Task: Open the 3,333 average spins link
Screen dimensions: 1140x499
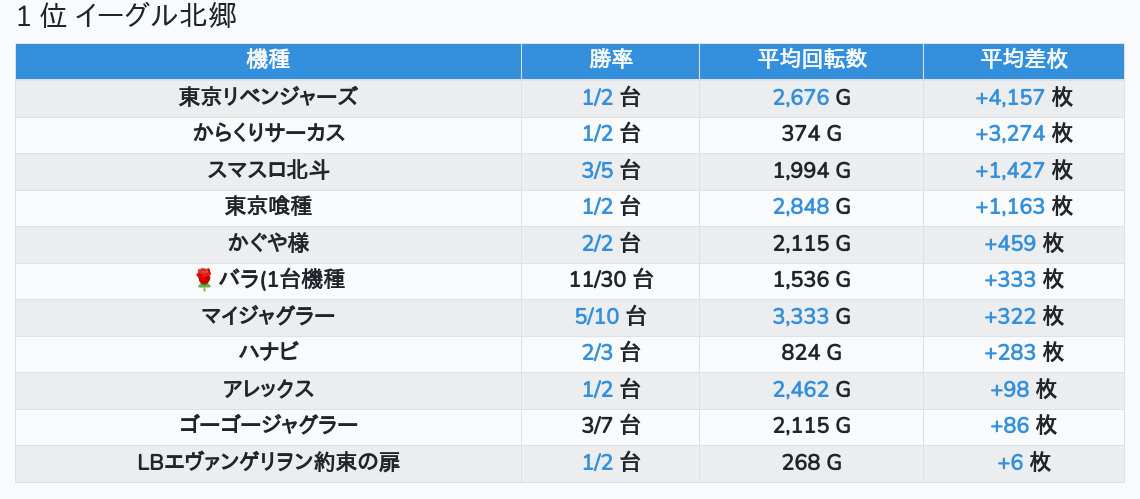Action: coord(801,317)
